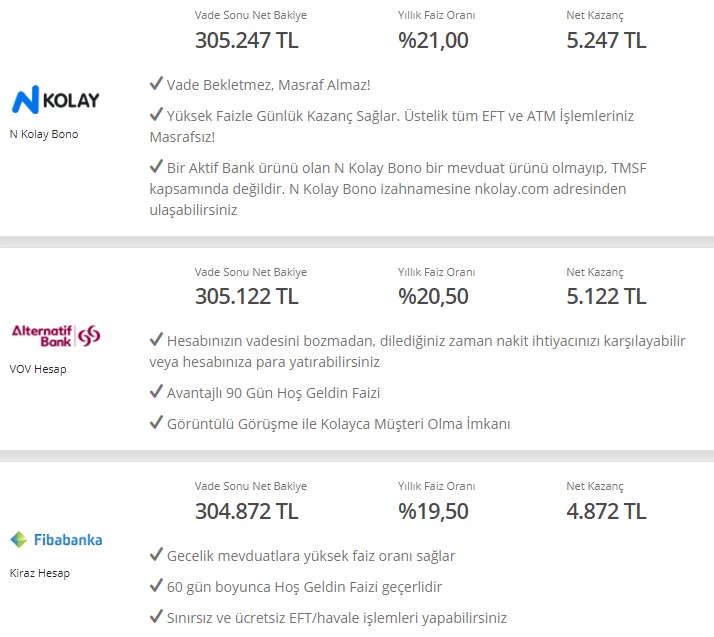Viewport: 714px width, 637px height.
Task: Click the Fibabanka logo
Action: point(56,540)
